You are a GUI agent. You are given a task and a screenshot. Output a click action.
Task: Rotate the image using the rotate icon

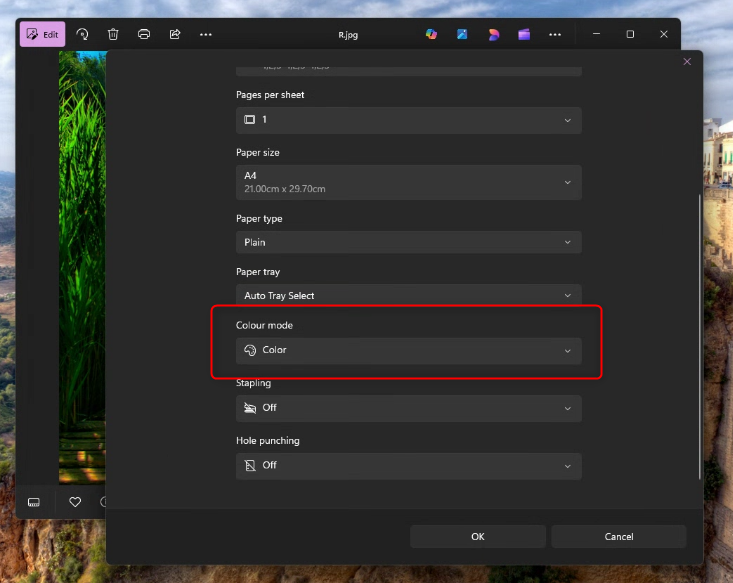[x=82, y=34]
